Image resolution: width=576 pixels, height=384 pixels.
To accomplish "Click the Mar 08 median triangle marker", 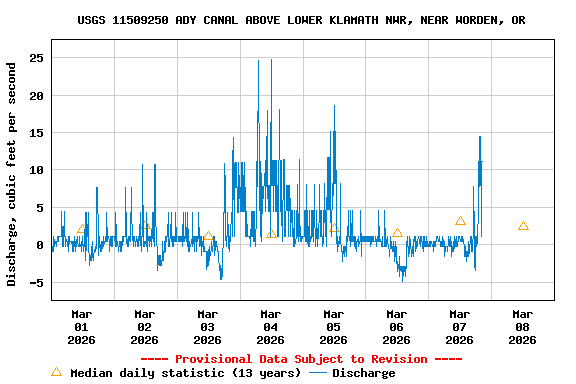I will (x=523, y=226).
